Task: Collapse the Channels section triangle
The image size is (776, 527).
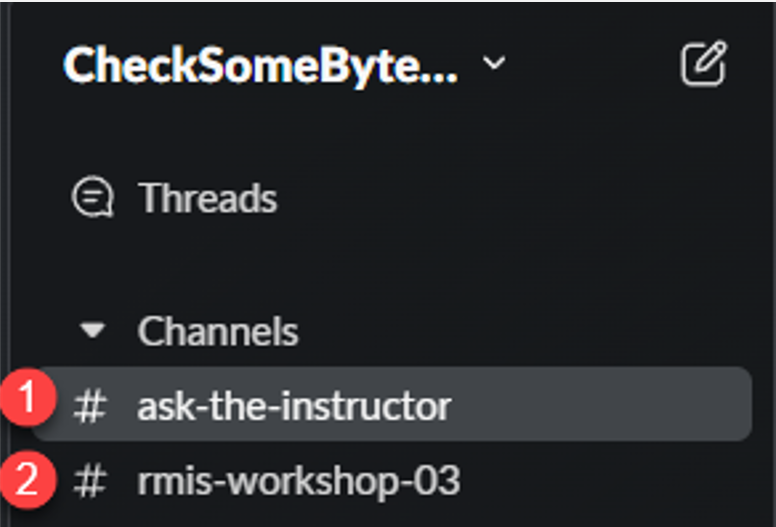Action: pyautogui.click(x=92, y=331)
